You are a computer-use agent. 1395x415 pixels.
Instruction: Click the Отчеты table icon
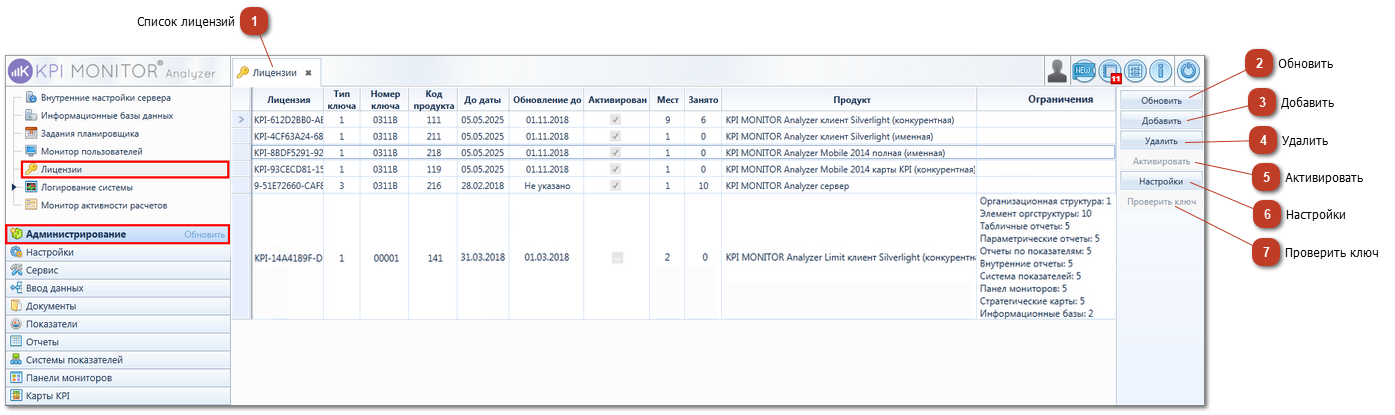coord(16,342)
